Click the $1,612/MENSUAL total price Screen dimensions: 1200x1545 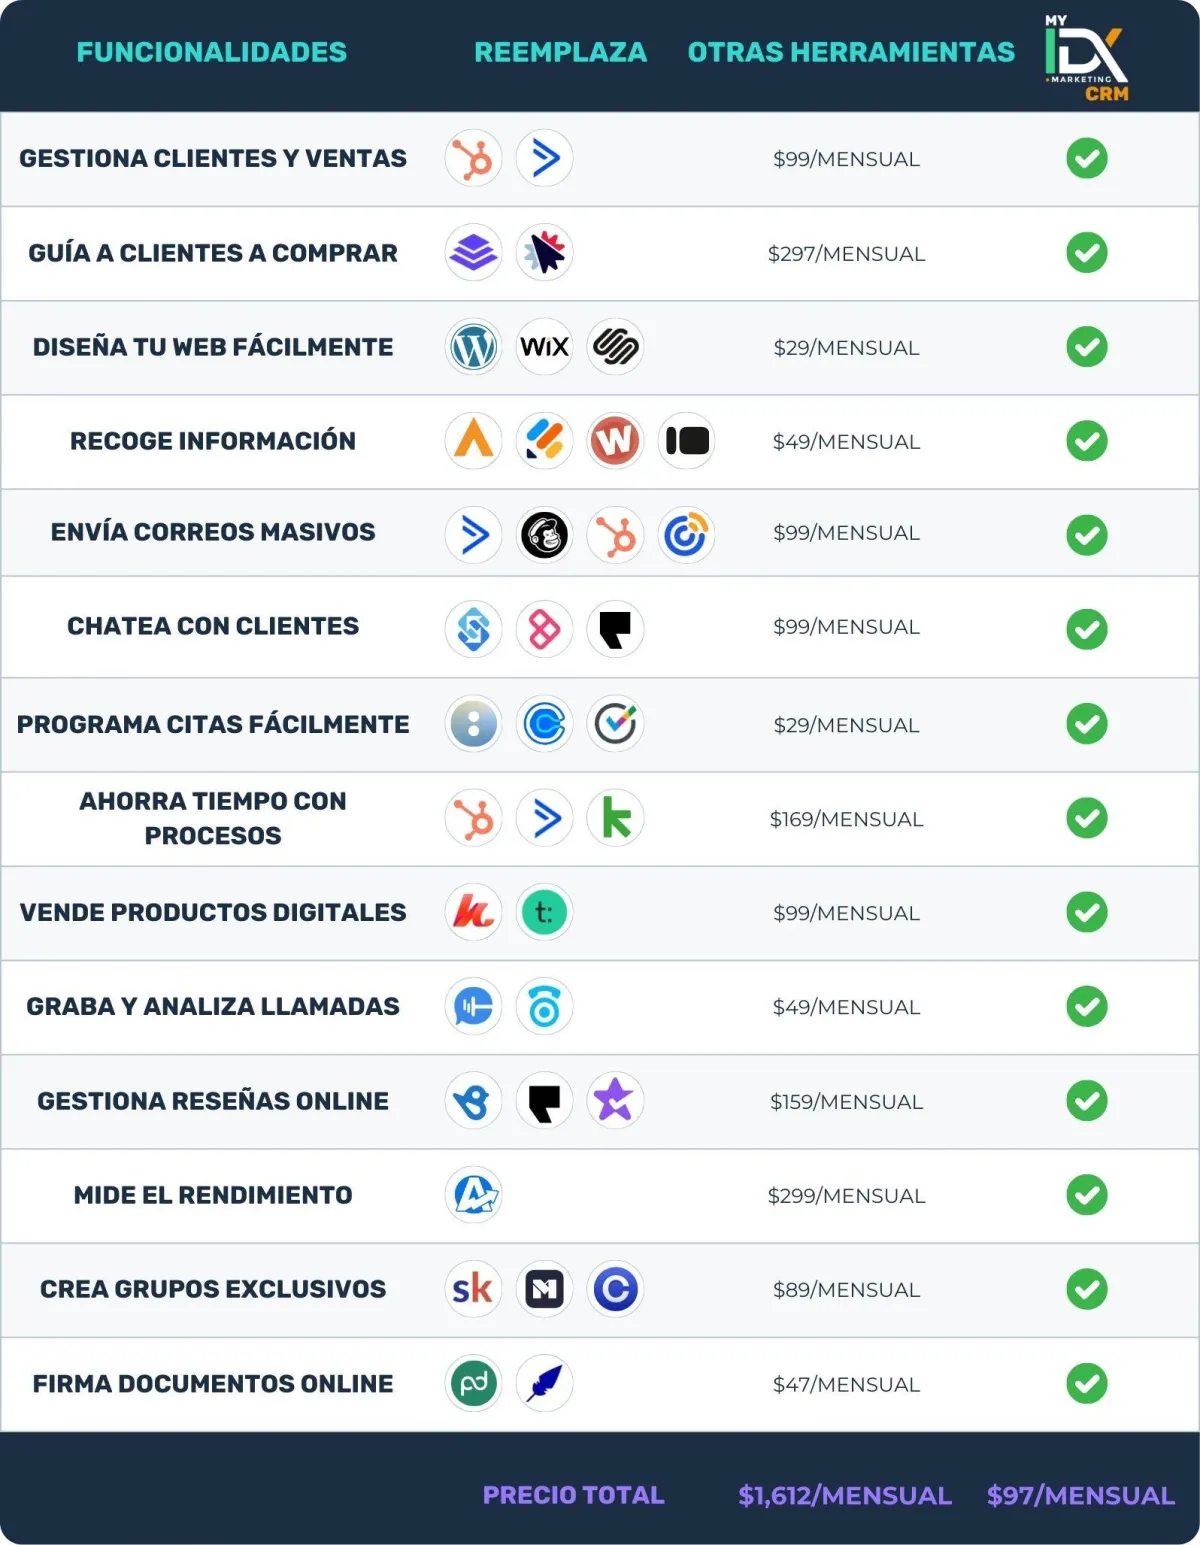[845, 1495]
